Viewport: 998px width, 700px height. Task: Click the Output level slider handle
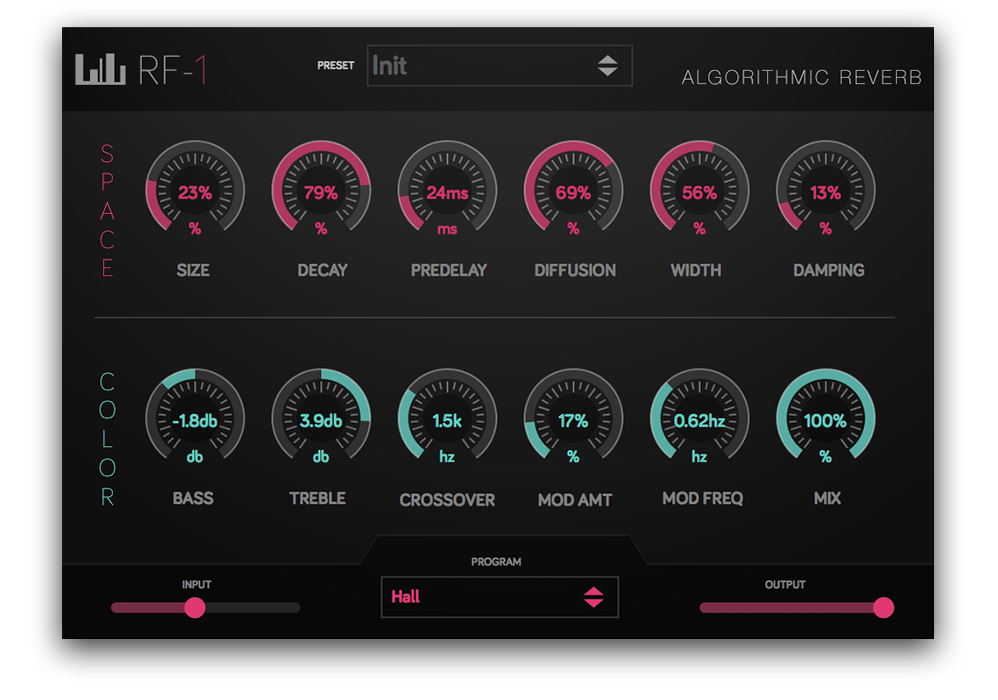[x=883, y=608]
